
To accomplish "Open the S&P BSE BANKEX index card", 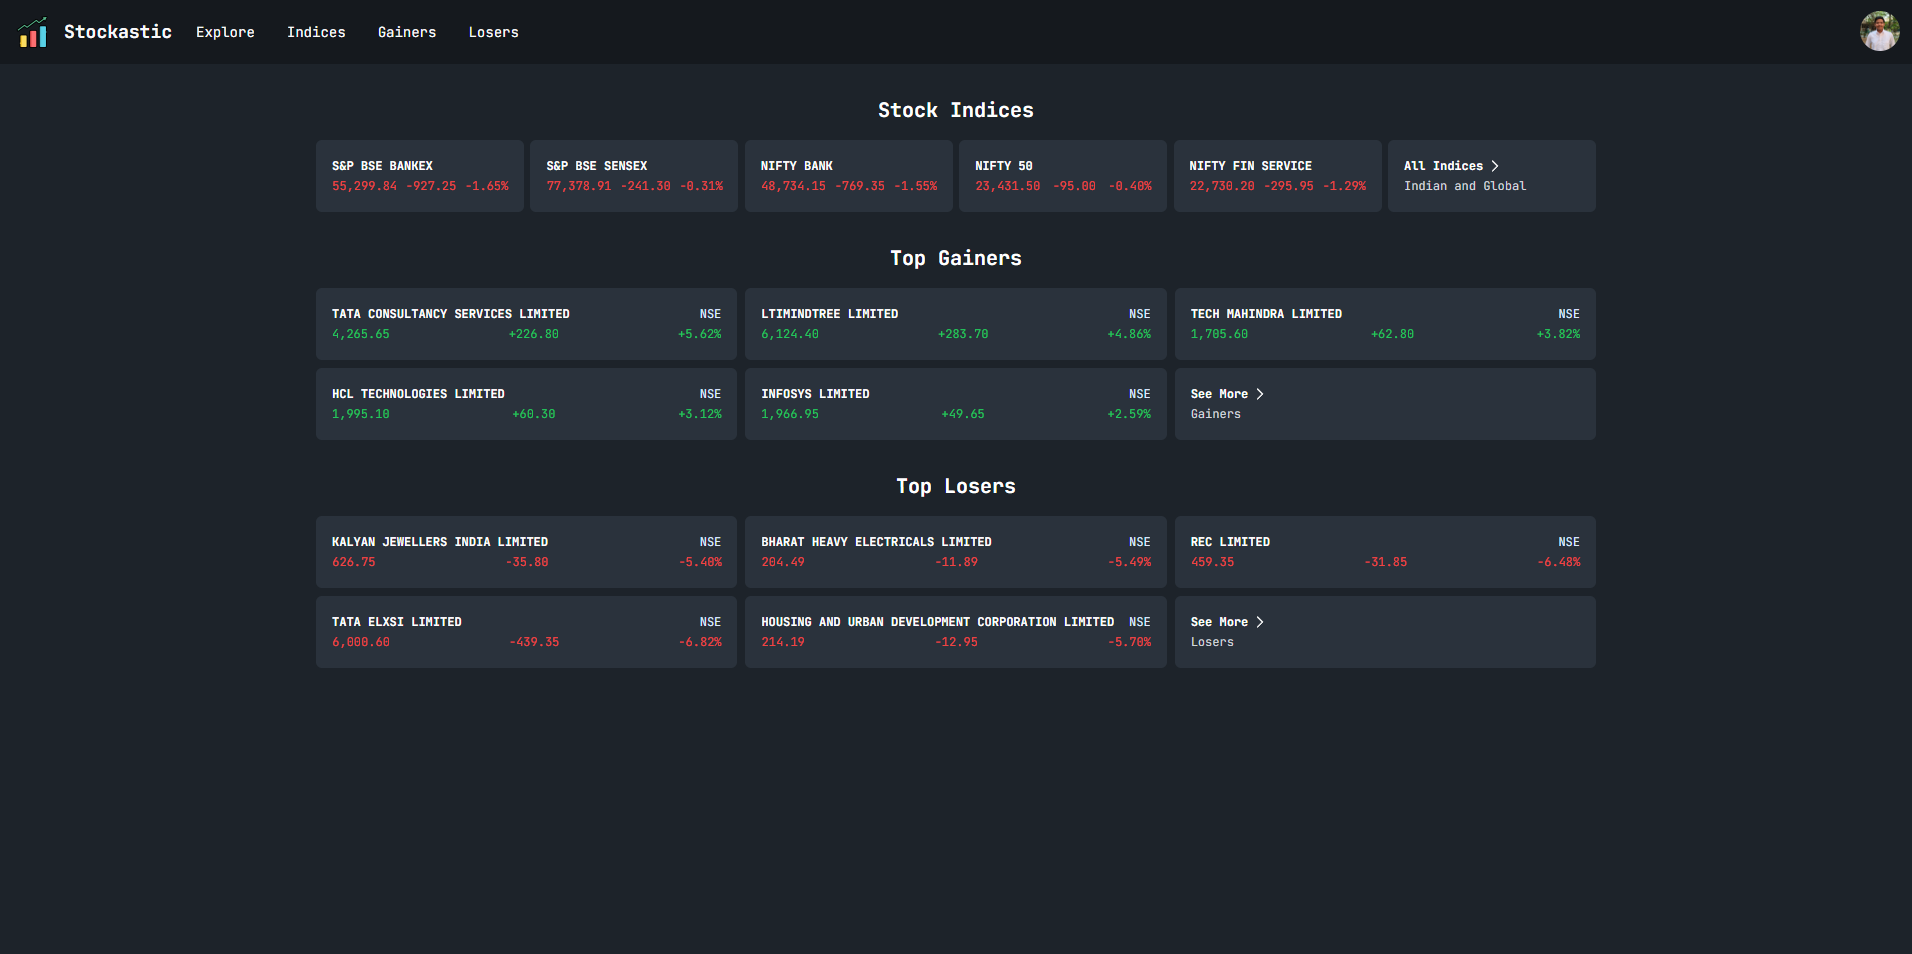I will 420,176.
